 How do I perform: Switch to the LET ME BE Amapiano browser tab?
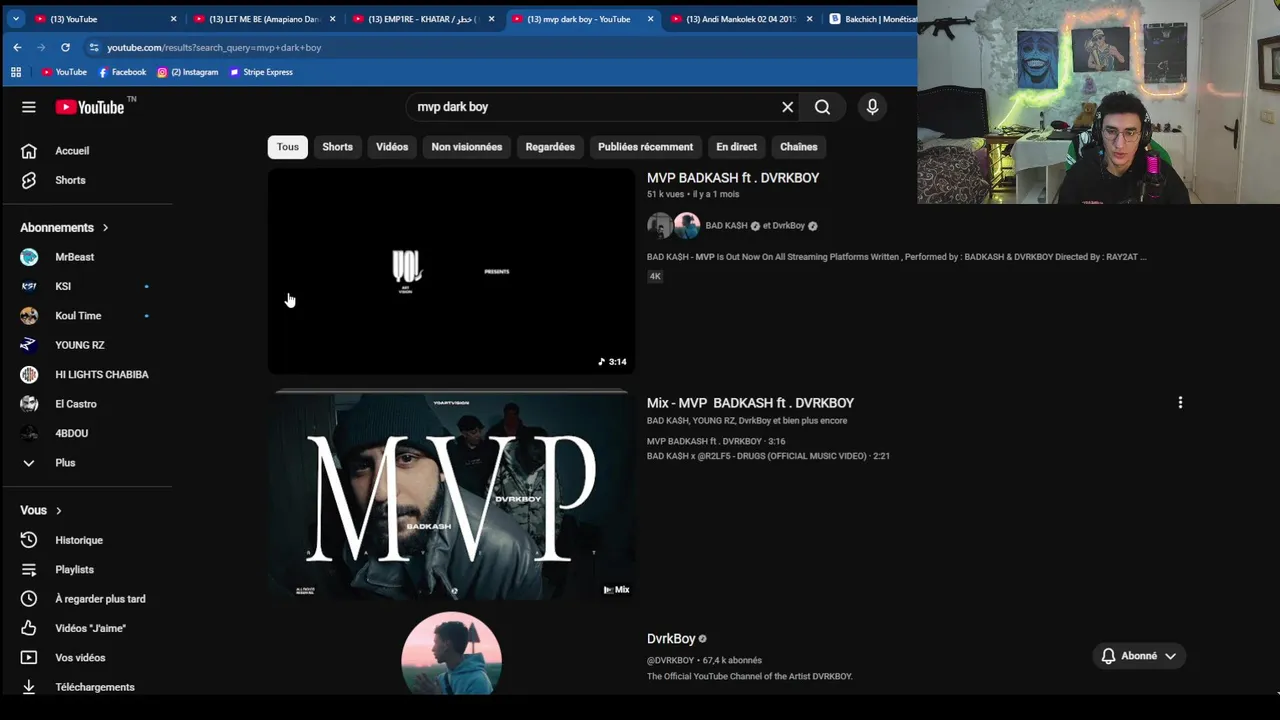click(x=265, y=19)
